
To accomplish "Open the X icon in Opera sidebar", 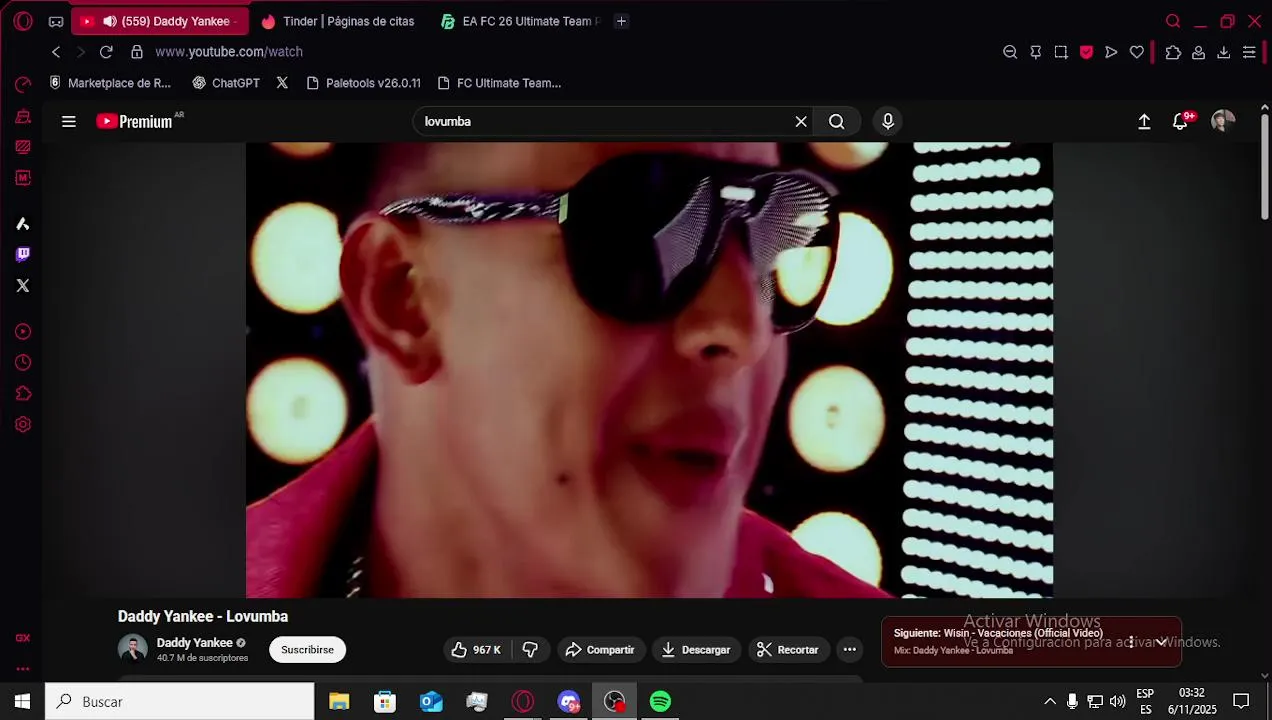I will pos(23,286).
